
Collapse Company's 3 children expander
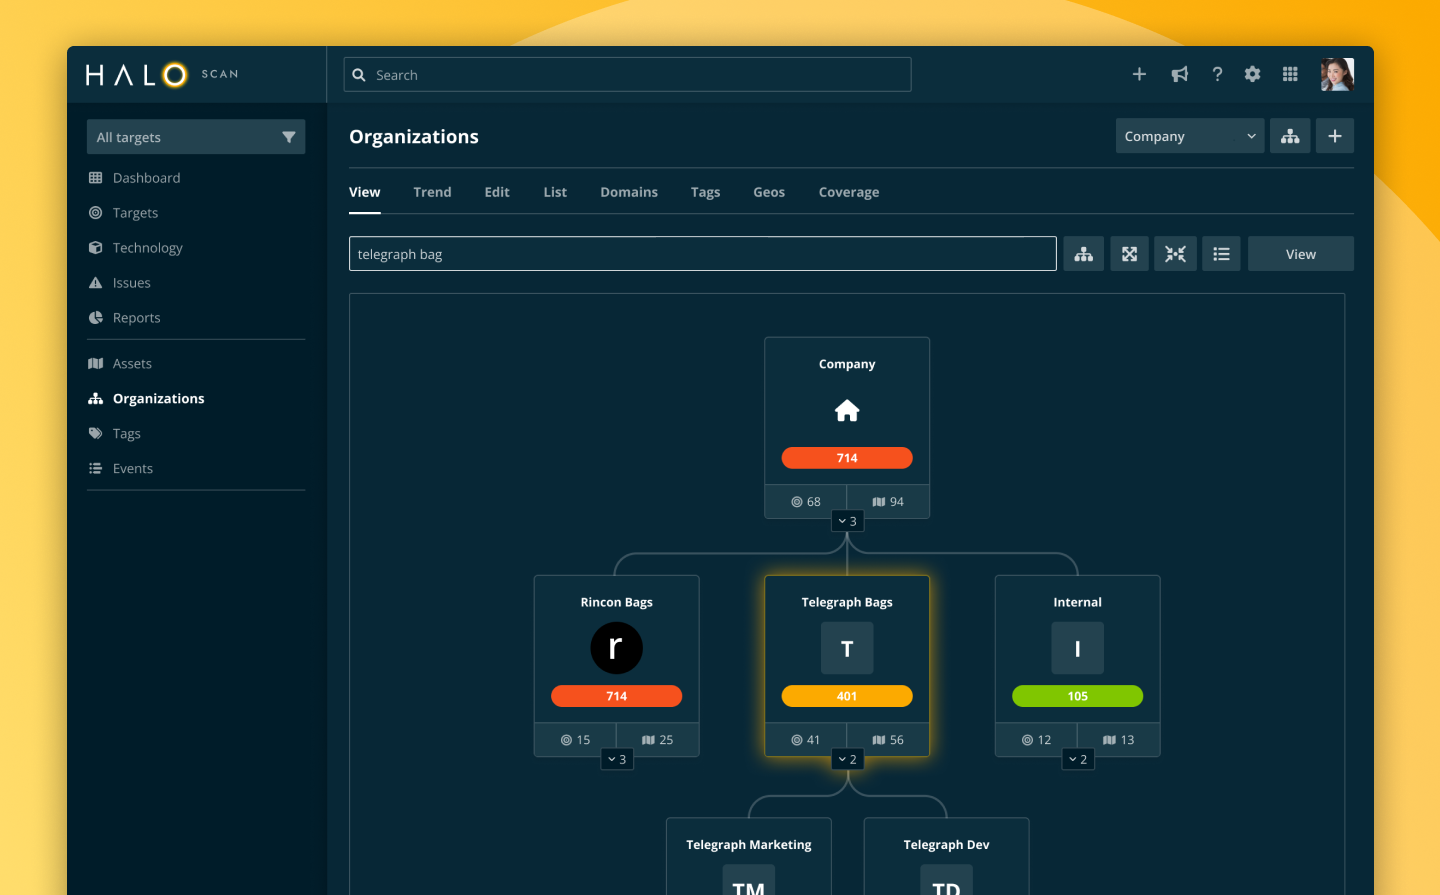tap(847, 521)
